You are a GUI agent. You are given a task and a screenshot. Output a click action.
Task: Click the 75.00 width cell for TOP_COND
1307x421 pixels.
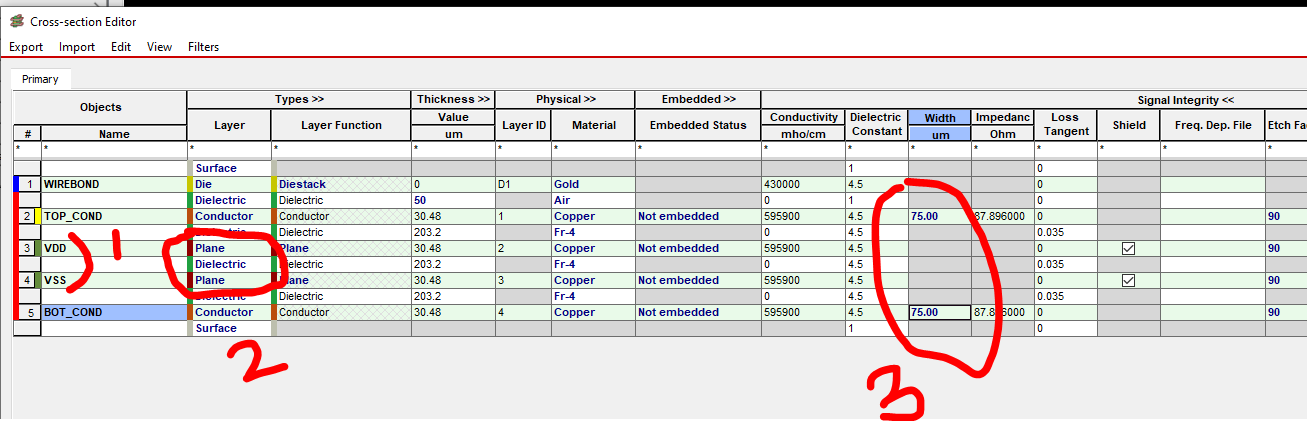939,216
